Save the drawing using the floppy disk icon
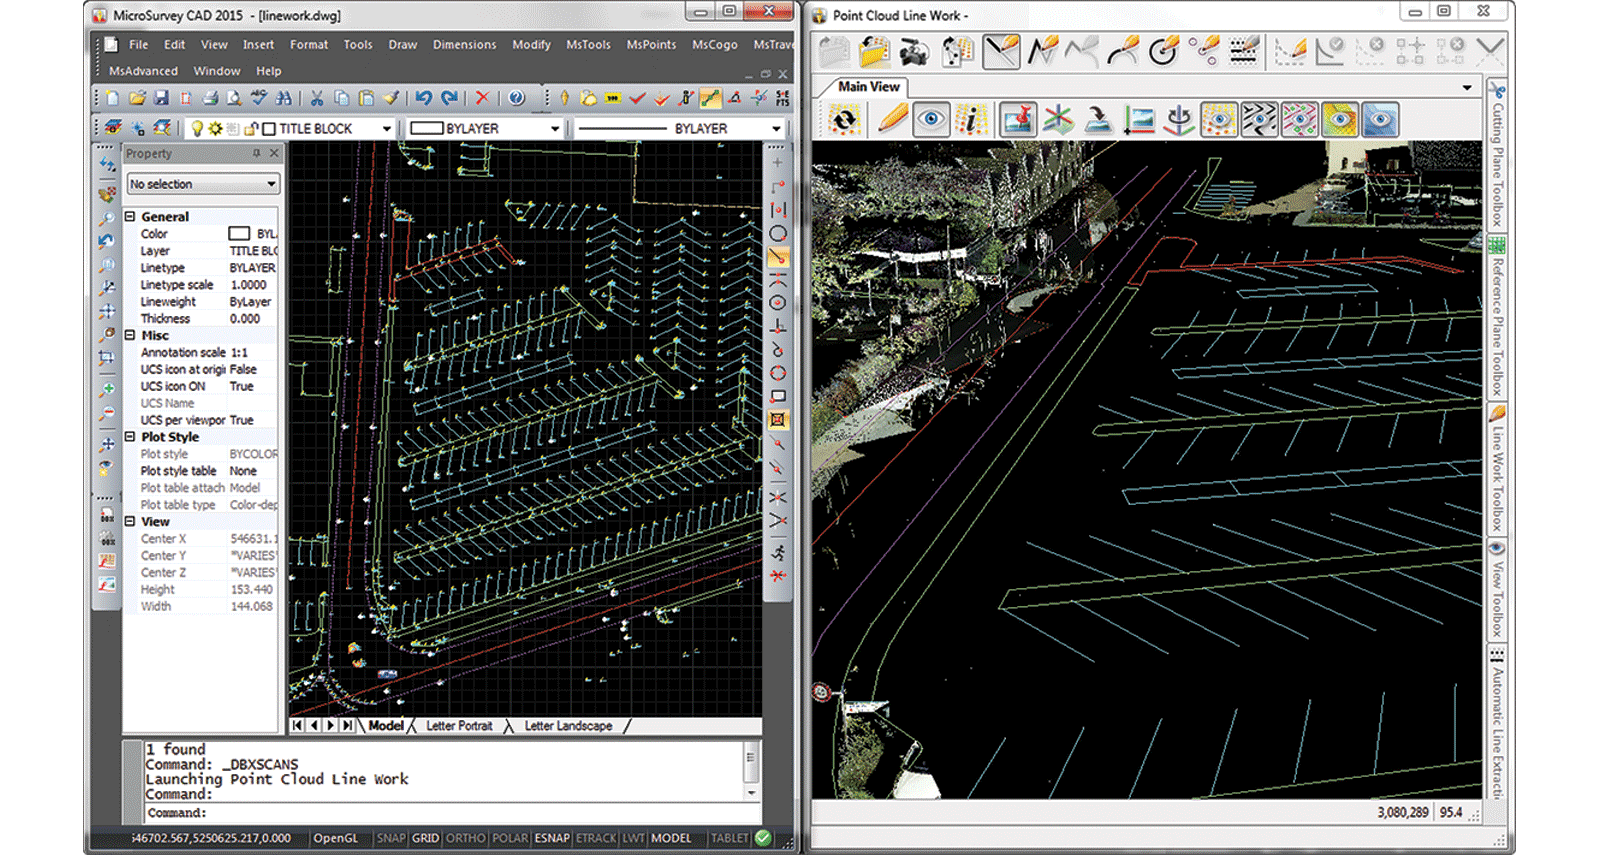1600x856 pixels. coord(161,98)
